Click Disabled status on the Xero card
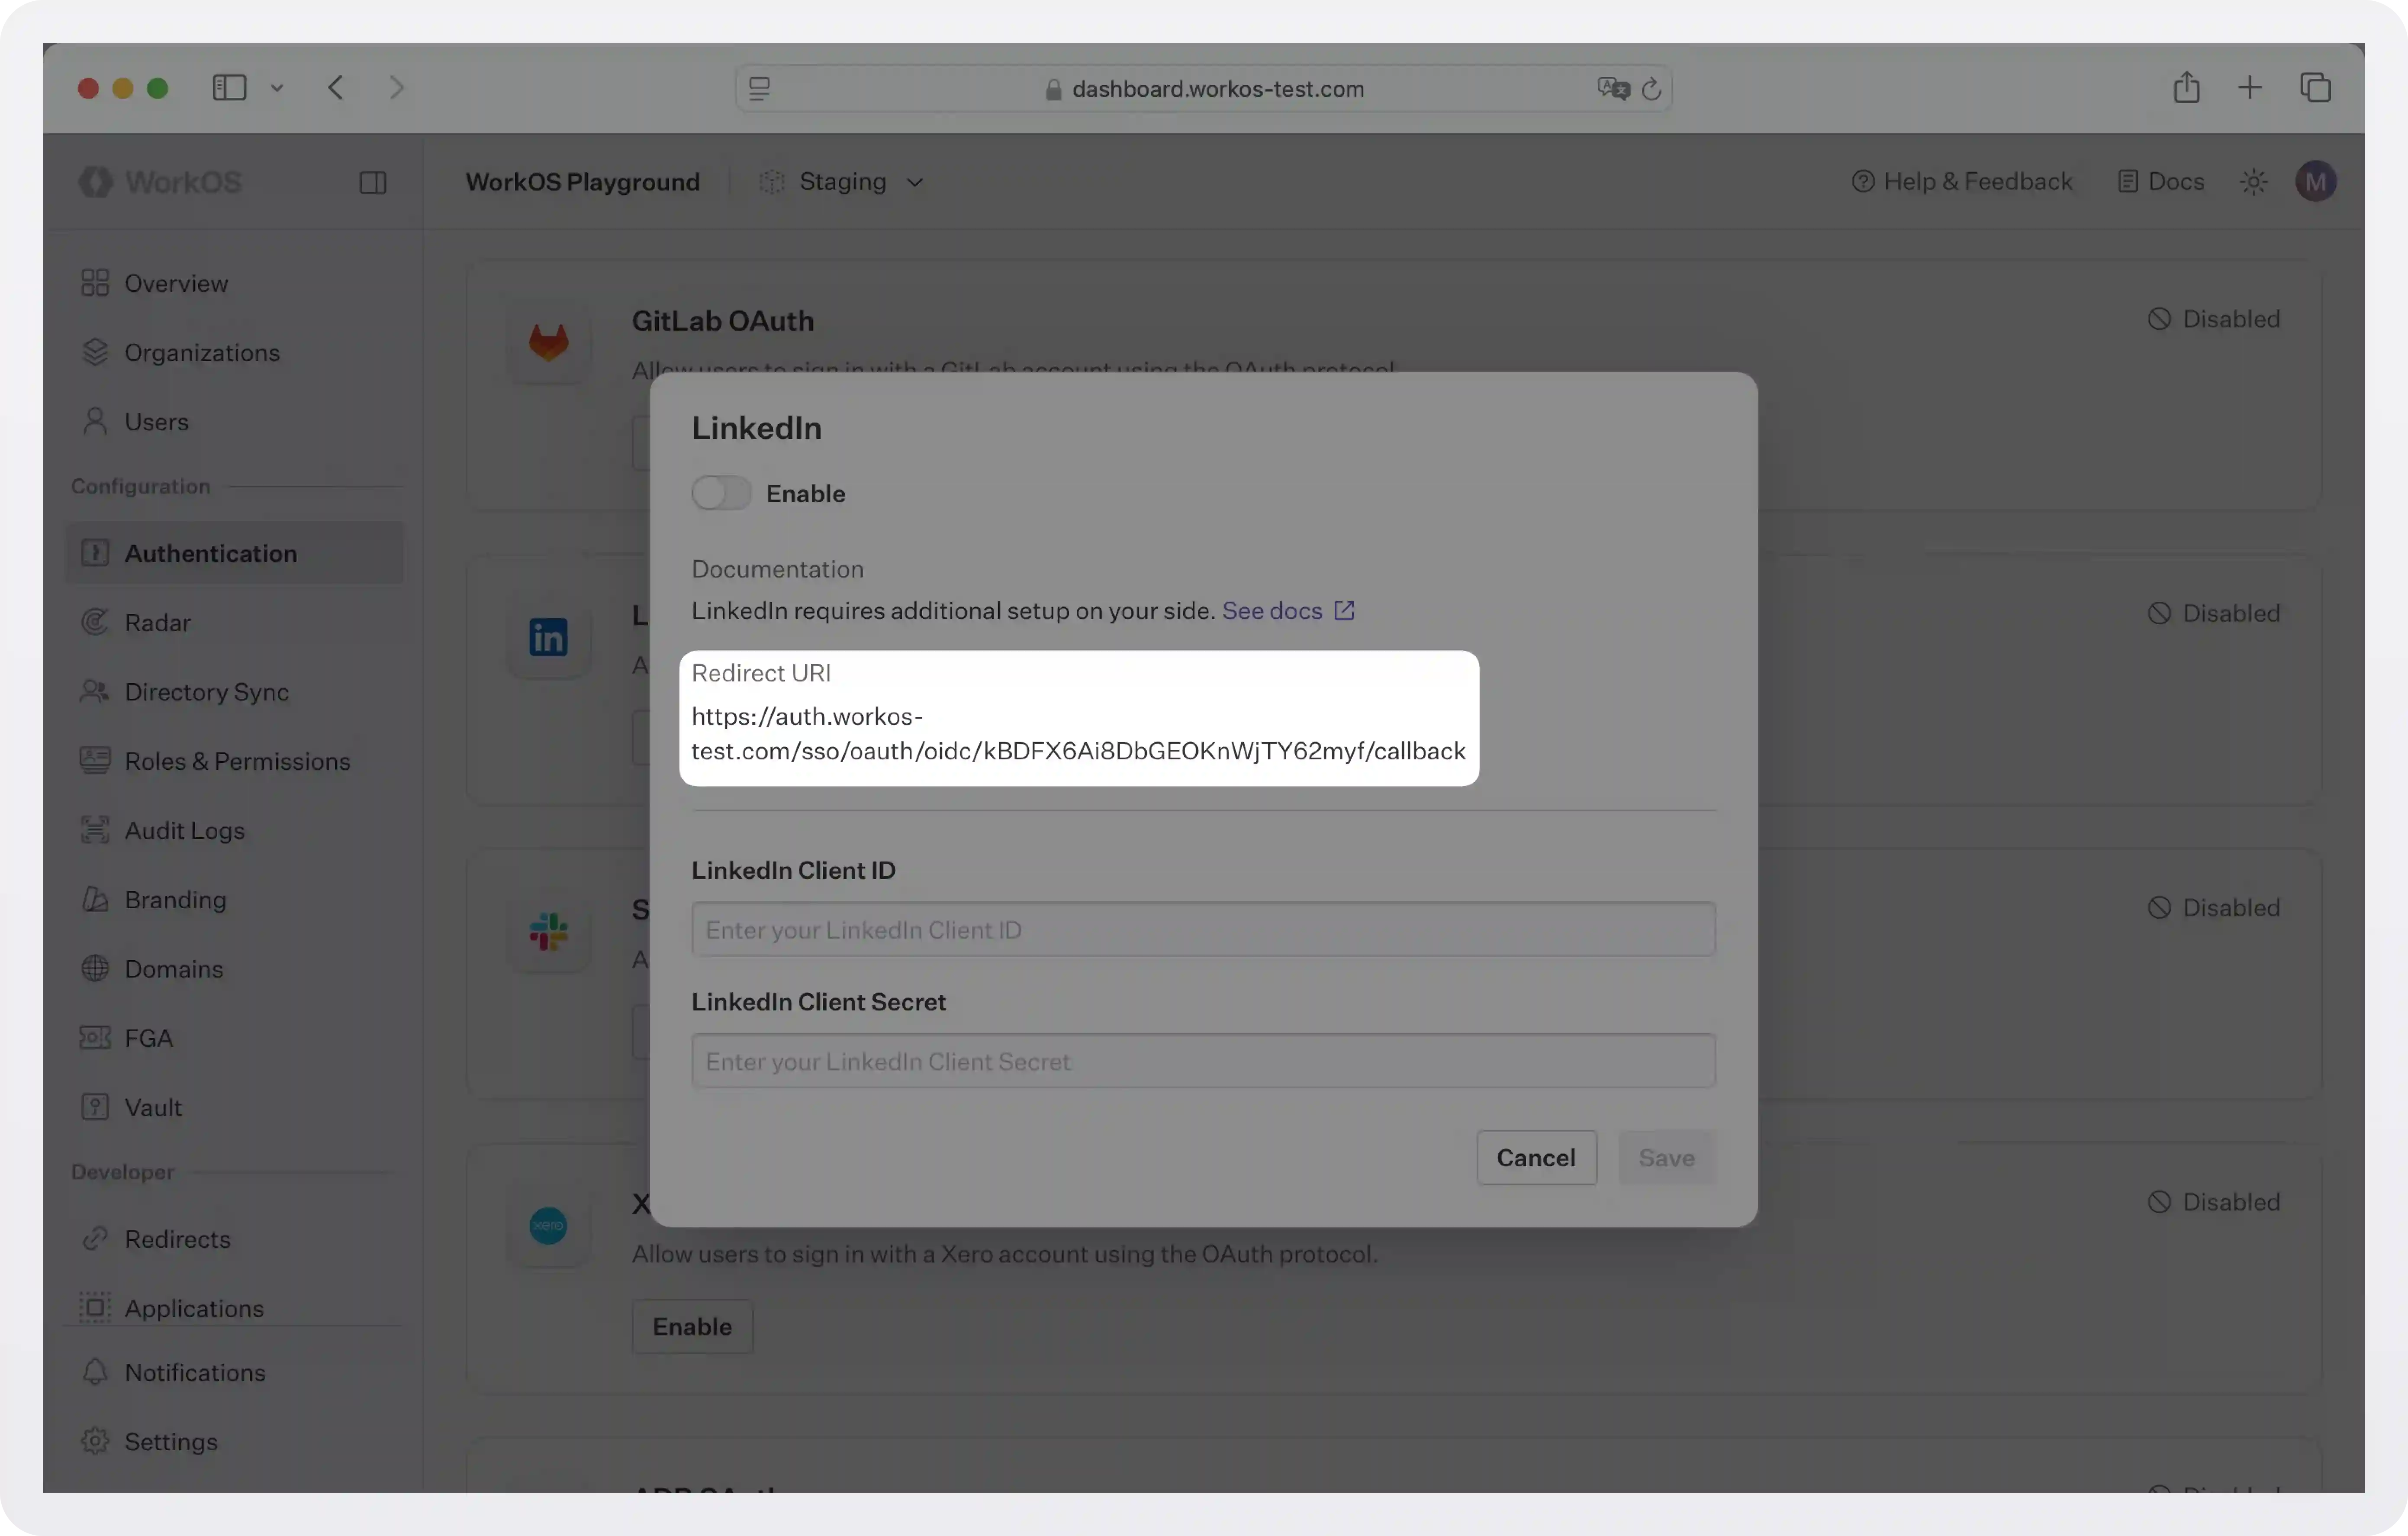 coord(2214,1201)
